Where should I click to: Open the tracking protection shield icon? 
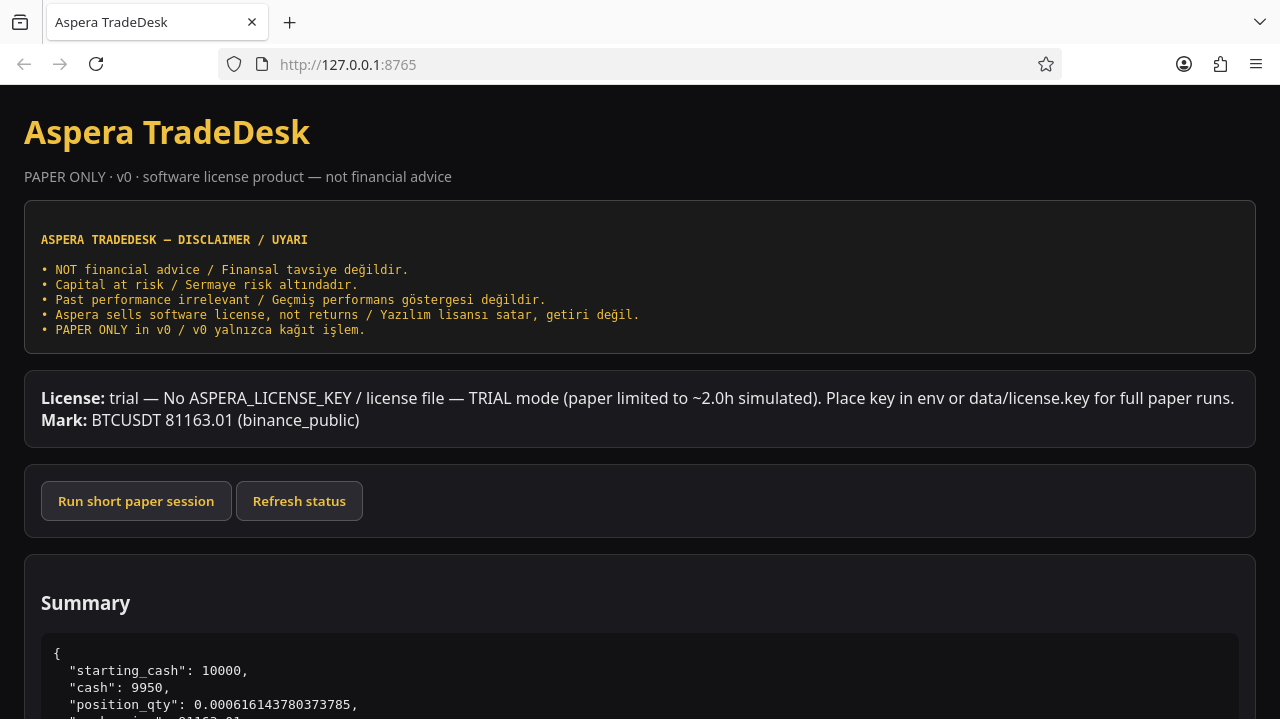234,64
